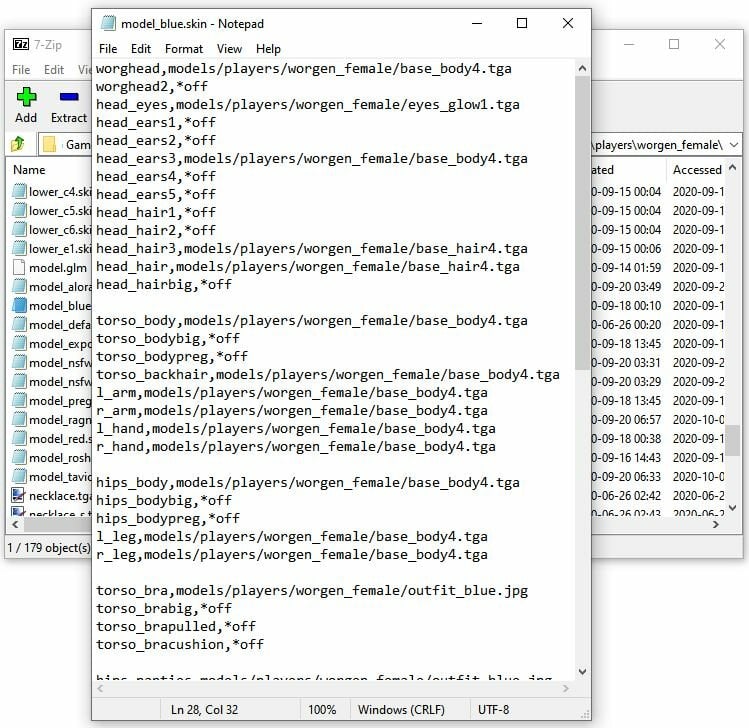Click the 7-Zip Extract toolbar icon

(x=69, y=97)
